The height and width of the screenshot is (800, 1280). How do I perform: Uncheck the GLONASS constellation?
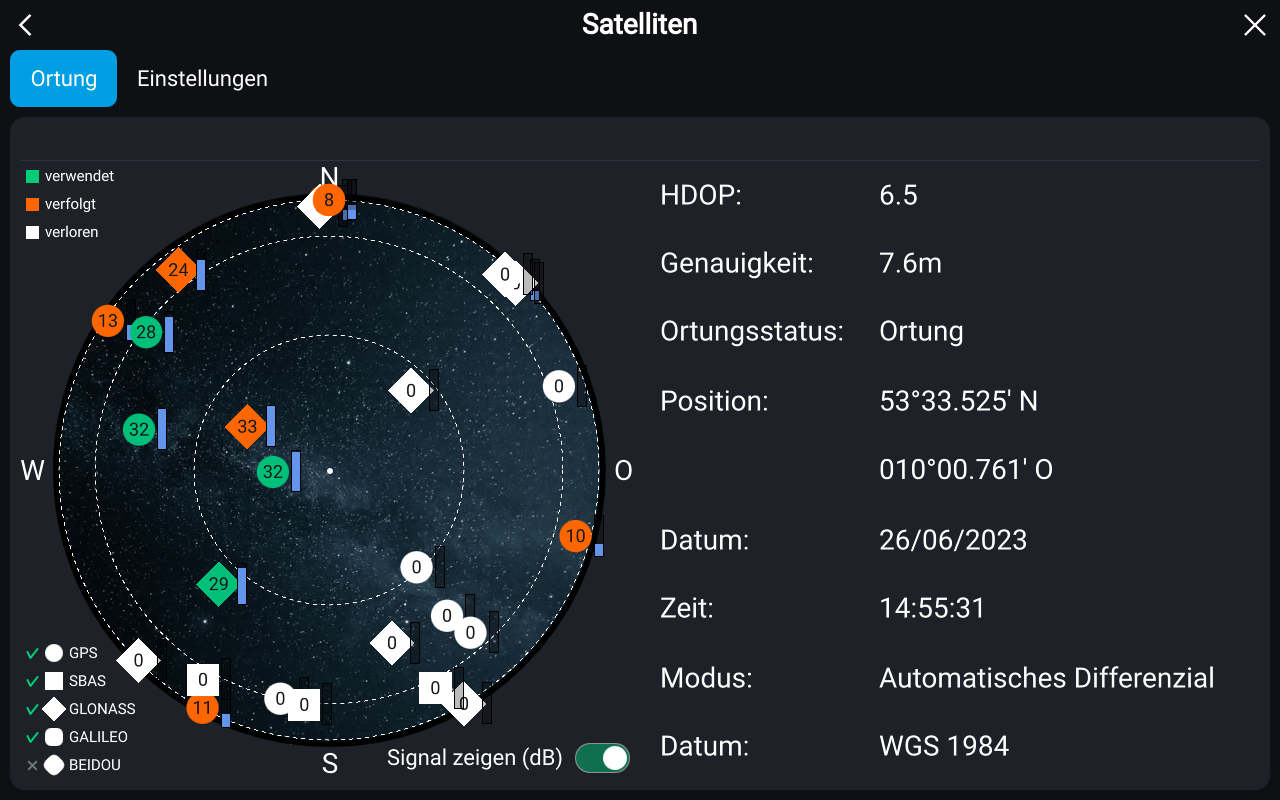point(33,709)
